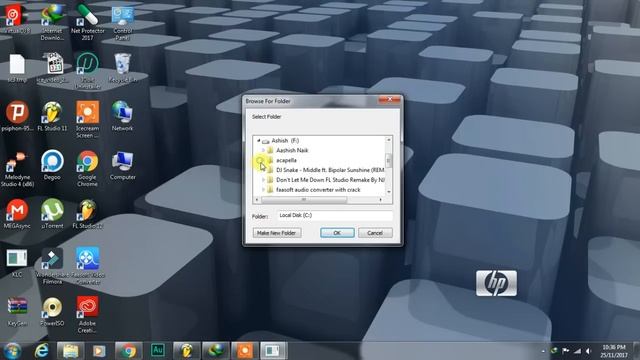This screenshot has width=640, height=360.
Task: Select the blank tmp file on the desktop
Action: point(17,68)
